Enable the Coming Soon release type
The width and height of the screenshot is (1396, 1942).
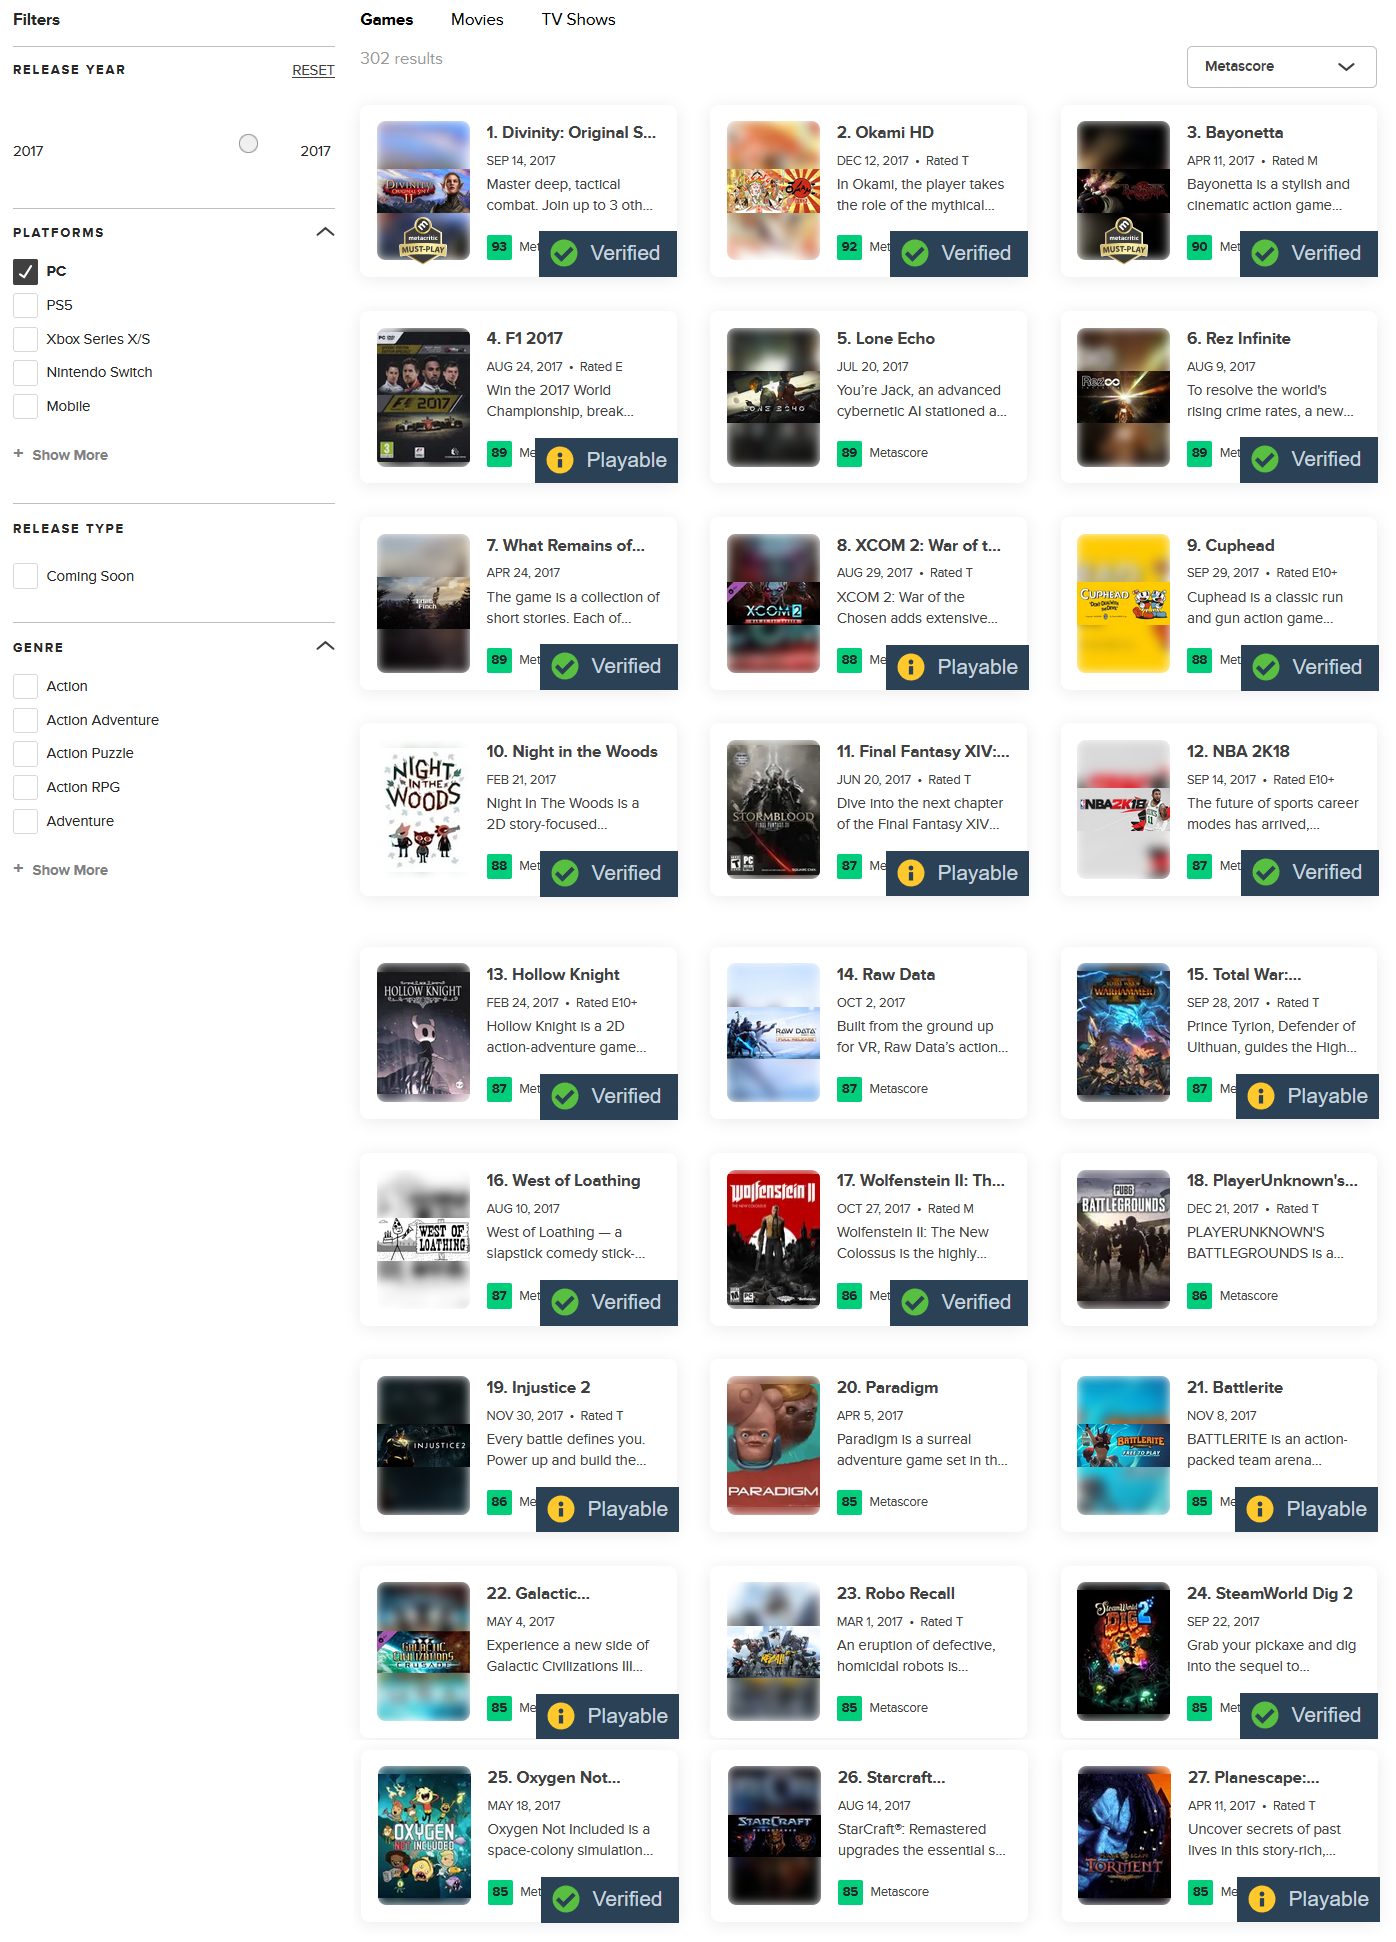pos(26,576)
